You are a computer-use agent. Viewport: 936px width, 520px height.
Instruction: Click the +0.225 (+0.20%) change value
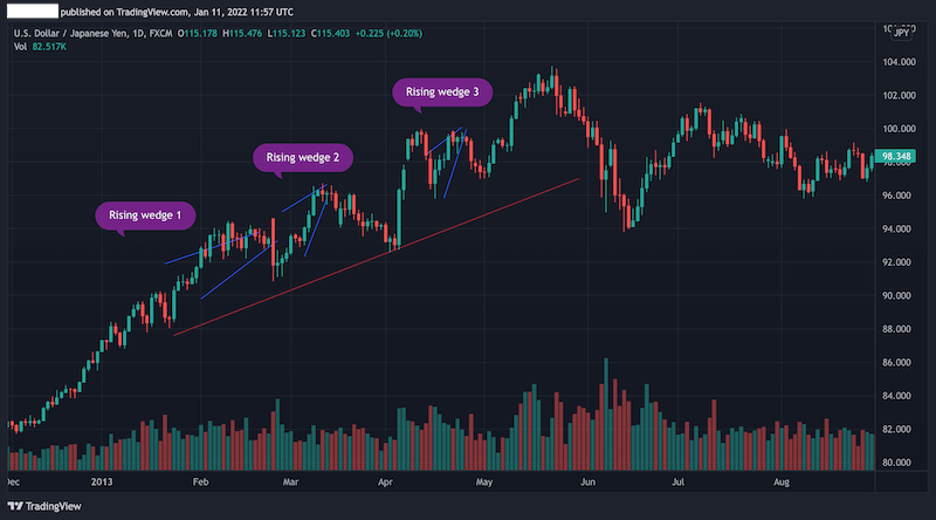tap(389, 33)
